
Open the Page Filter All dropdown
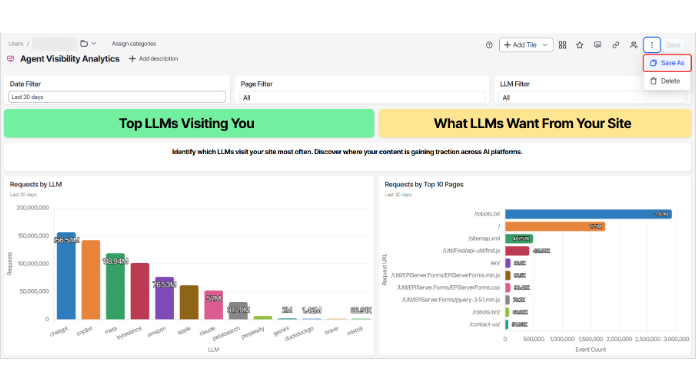361,98
